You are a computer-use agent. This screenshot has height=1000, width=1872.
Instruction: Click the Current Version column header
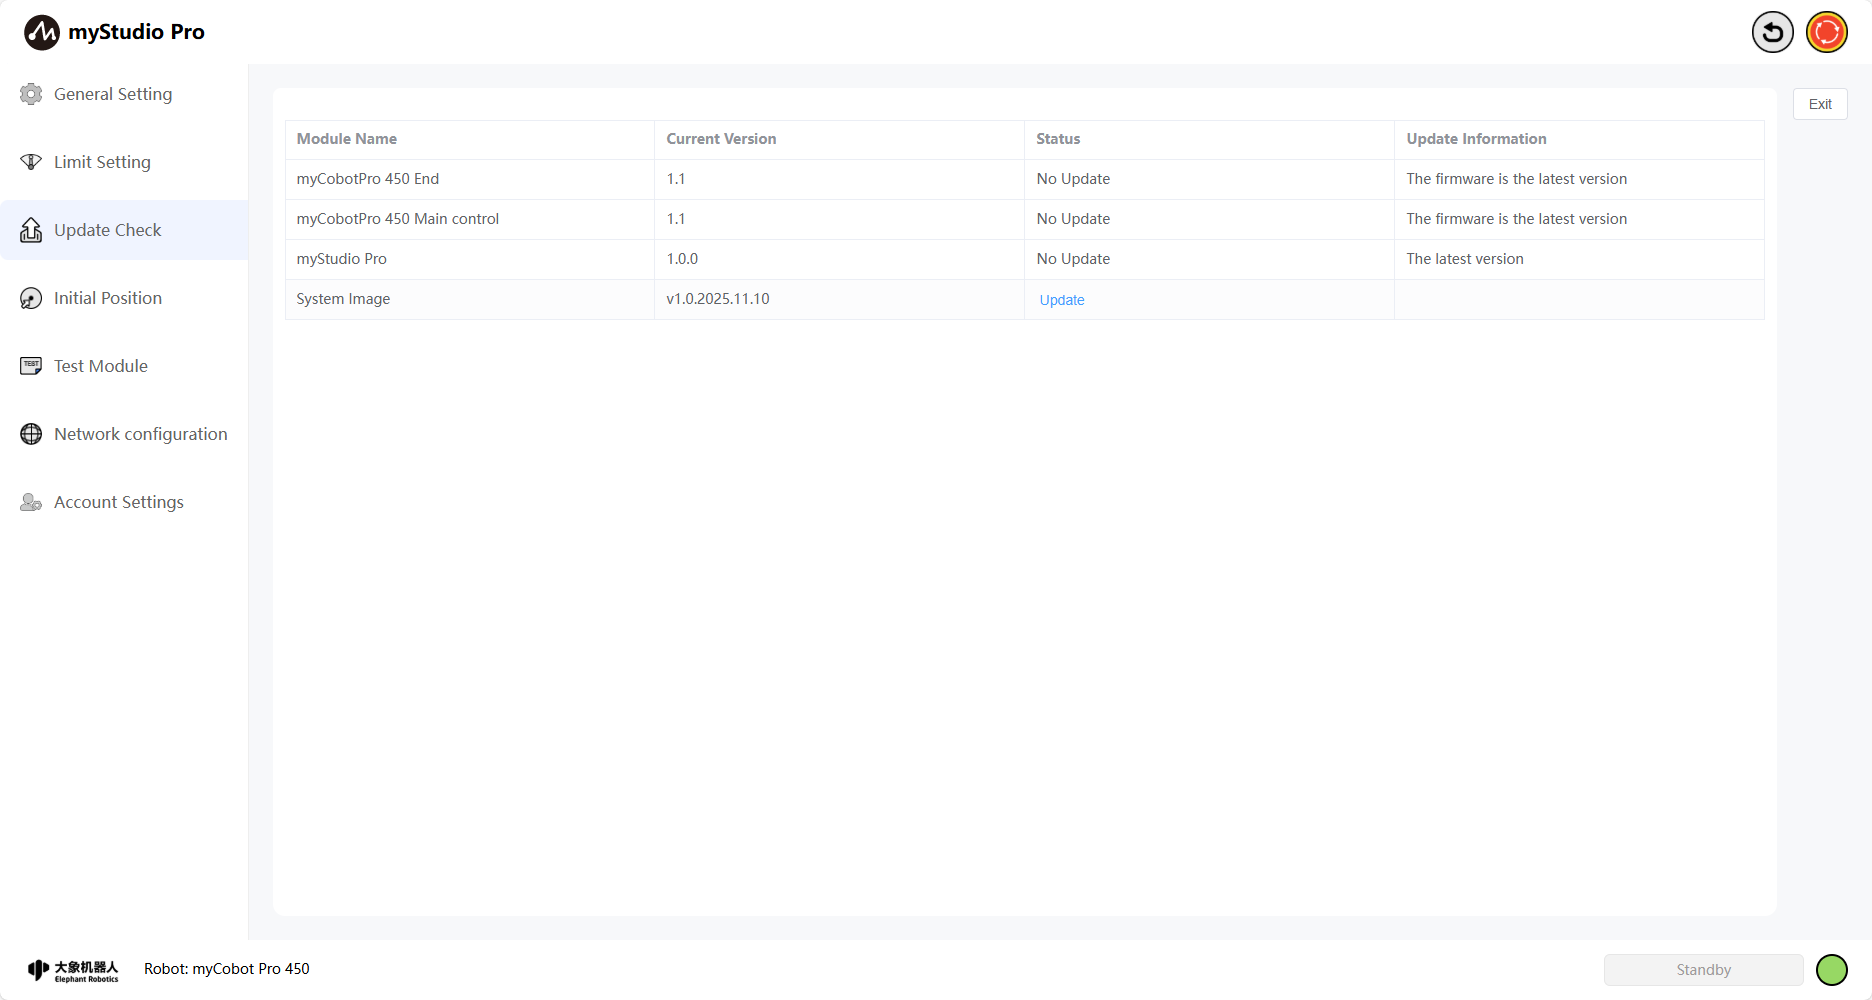click(721, 139)
